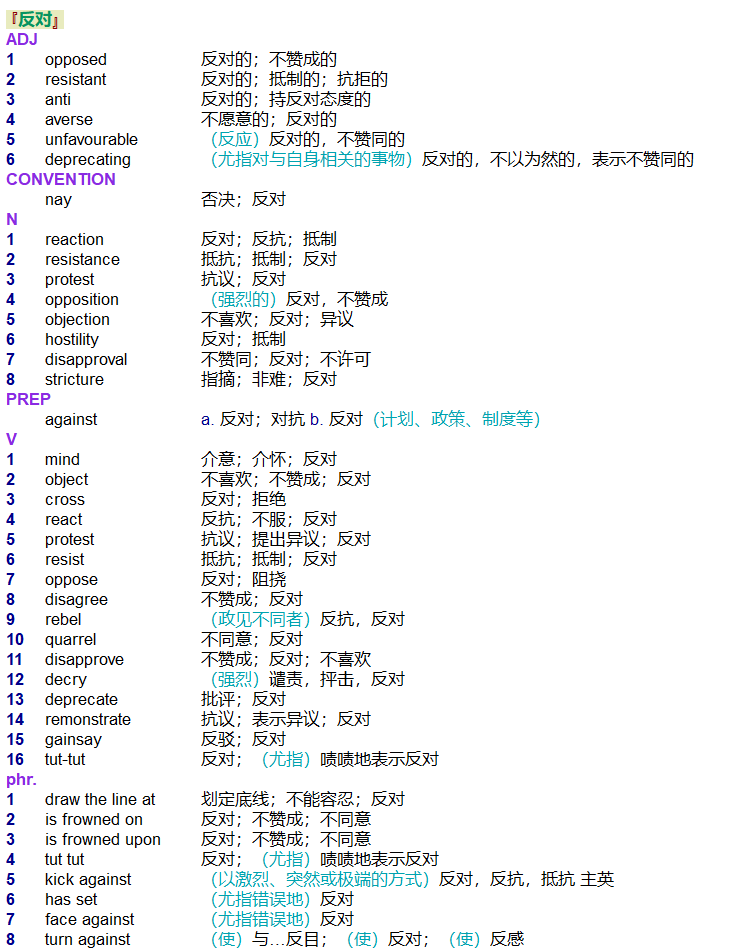Click the verb 'gainsay'
Screen dimensions: 746x951
73,740
